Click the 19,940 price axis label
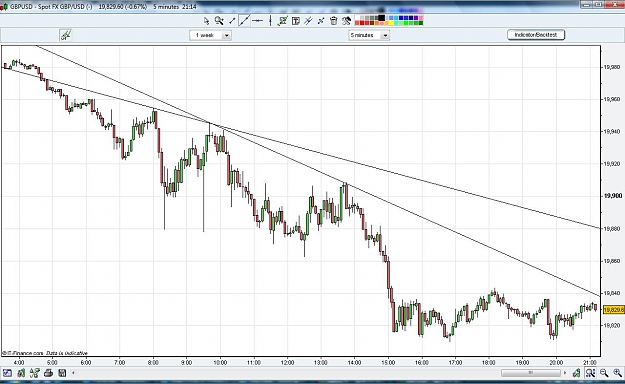The image size is (625, 384). tap(612, 131)
